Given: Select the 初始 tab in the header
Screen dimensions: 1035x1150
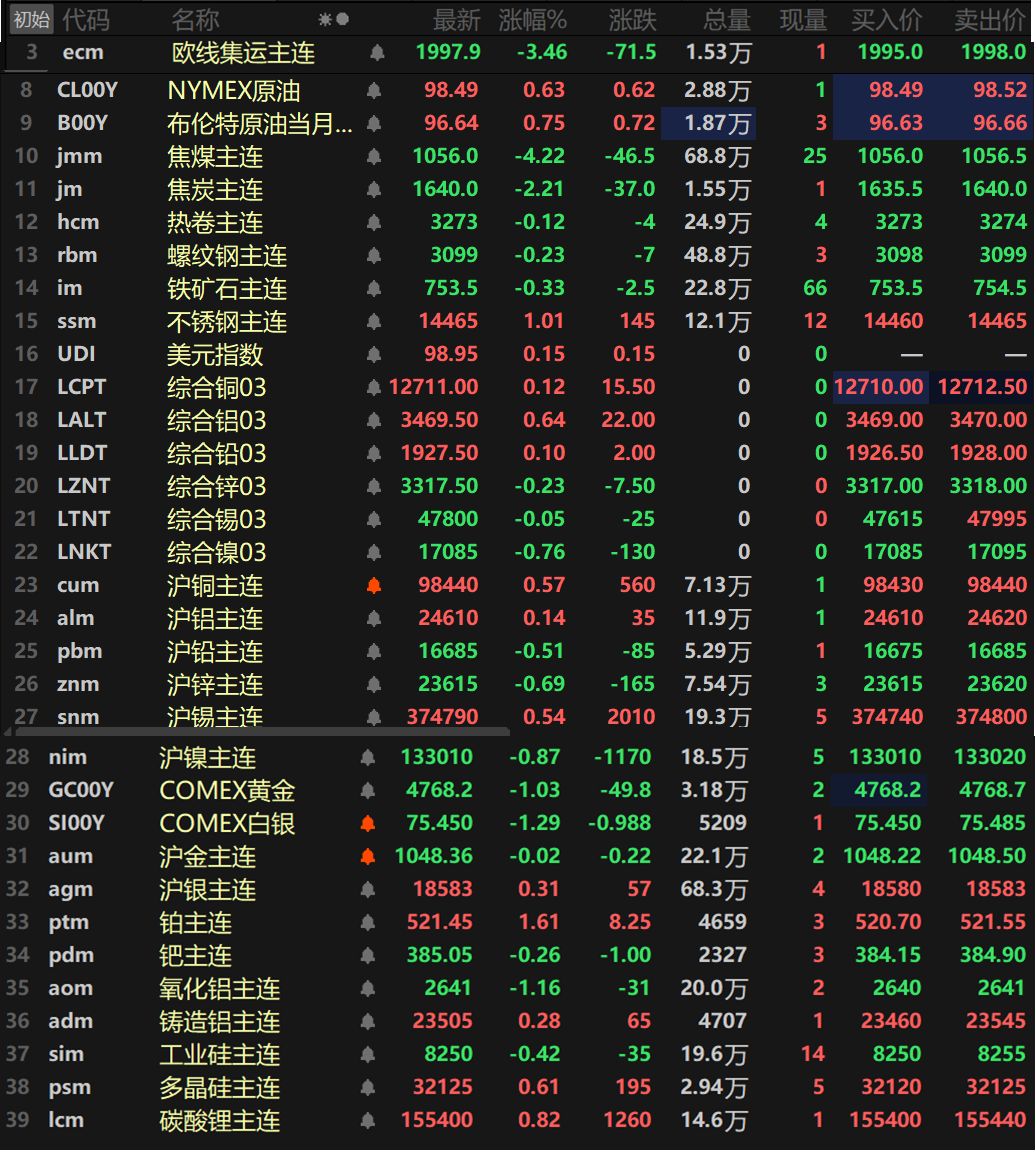Looking at the screenshot, I should click(x=30, y=19).
